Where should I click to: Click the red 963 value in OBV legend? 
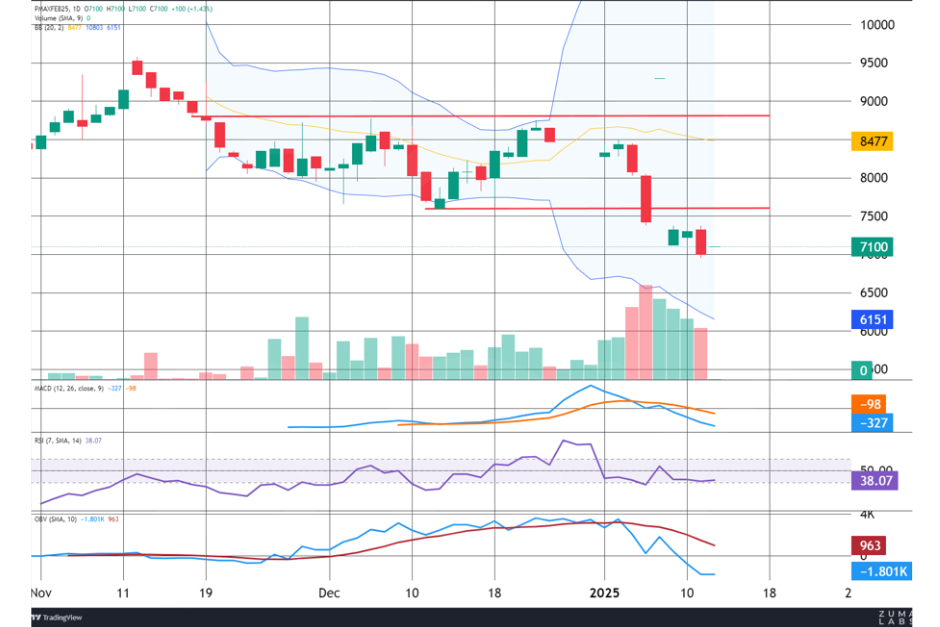[113, 519]
